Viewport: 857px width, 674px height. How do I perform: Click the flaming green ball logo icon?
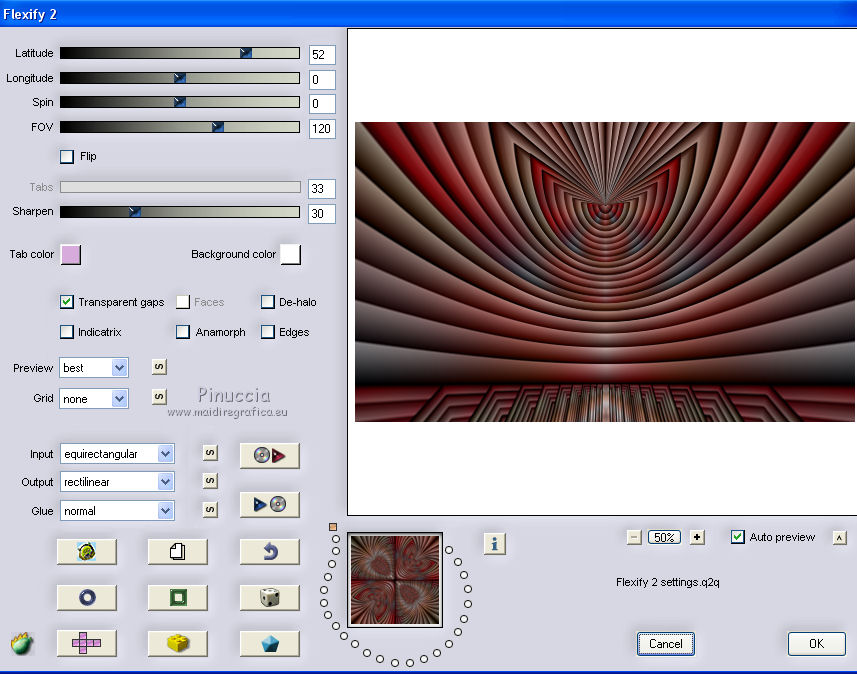click(x=22, y=644)
